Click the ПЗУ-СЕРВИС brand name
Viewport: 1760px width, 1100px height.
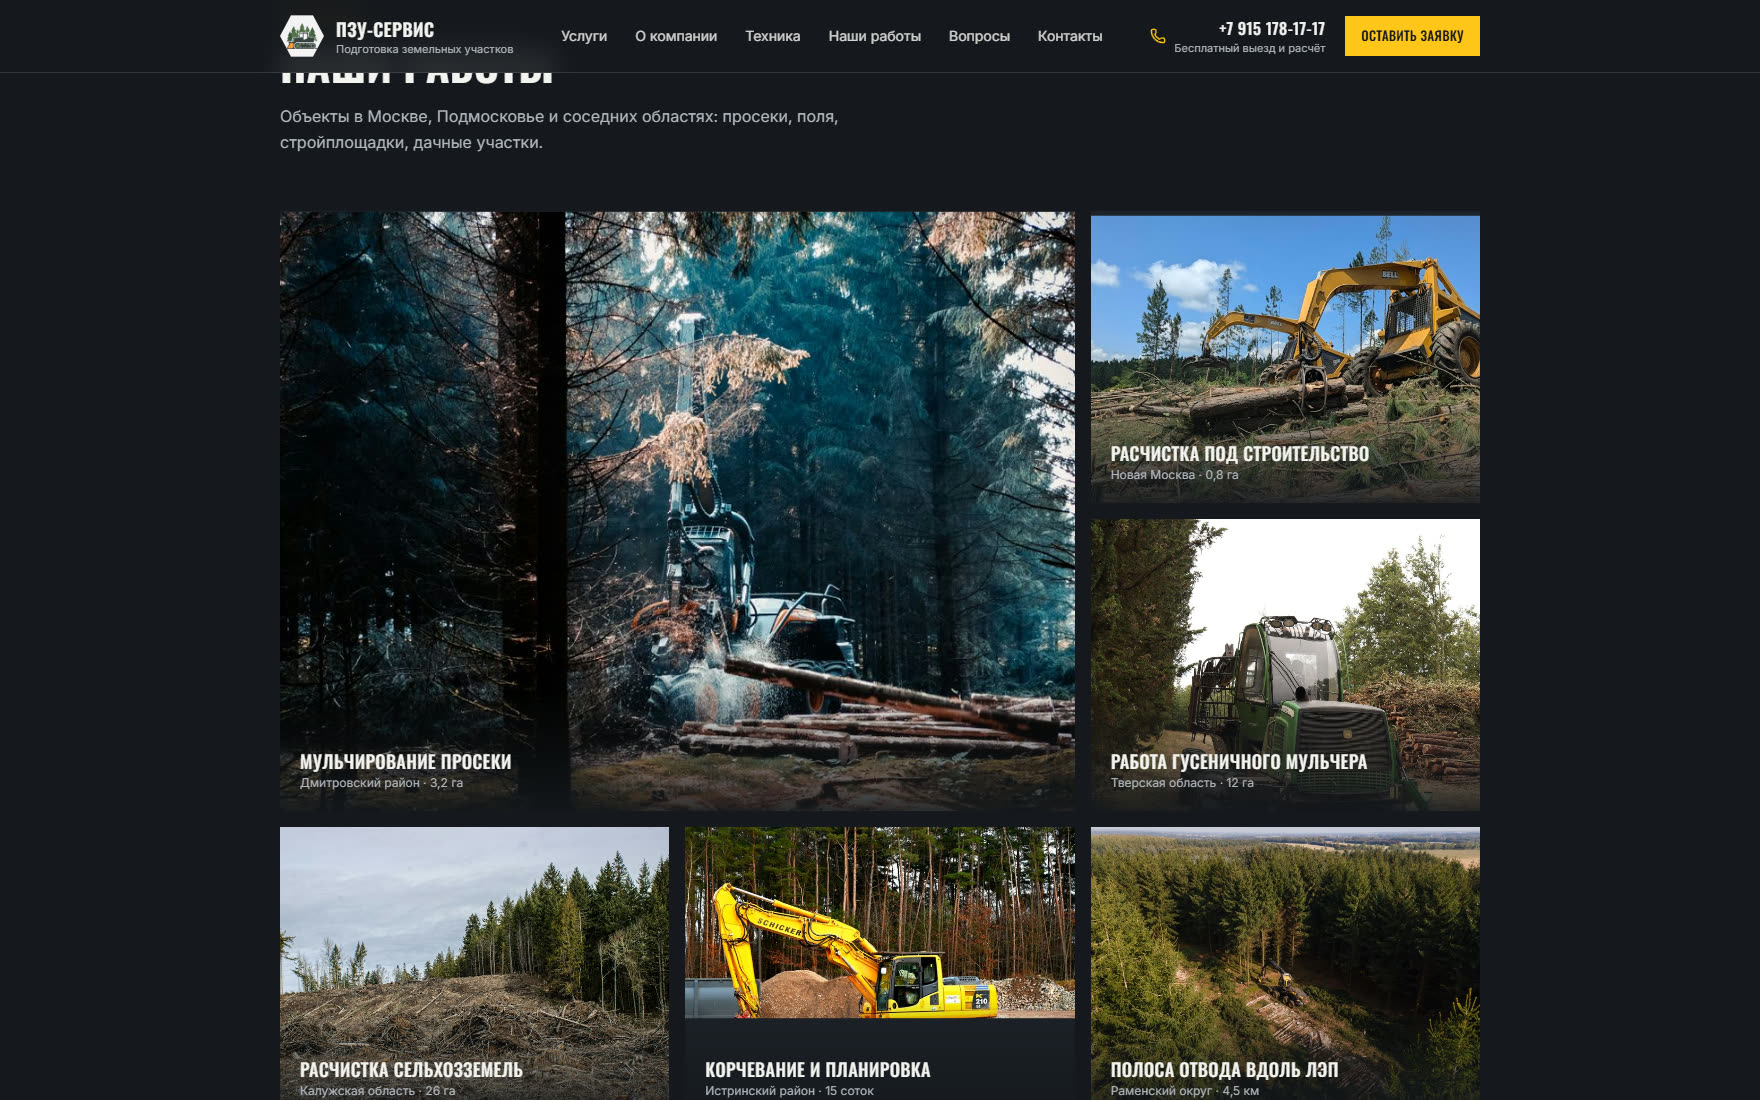click(385, 30)
